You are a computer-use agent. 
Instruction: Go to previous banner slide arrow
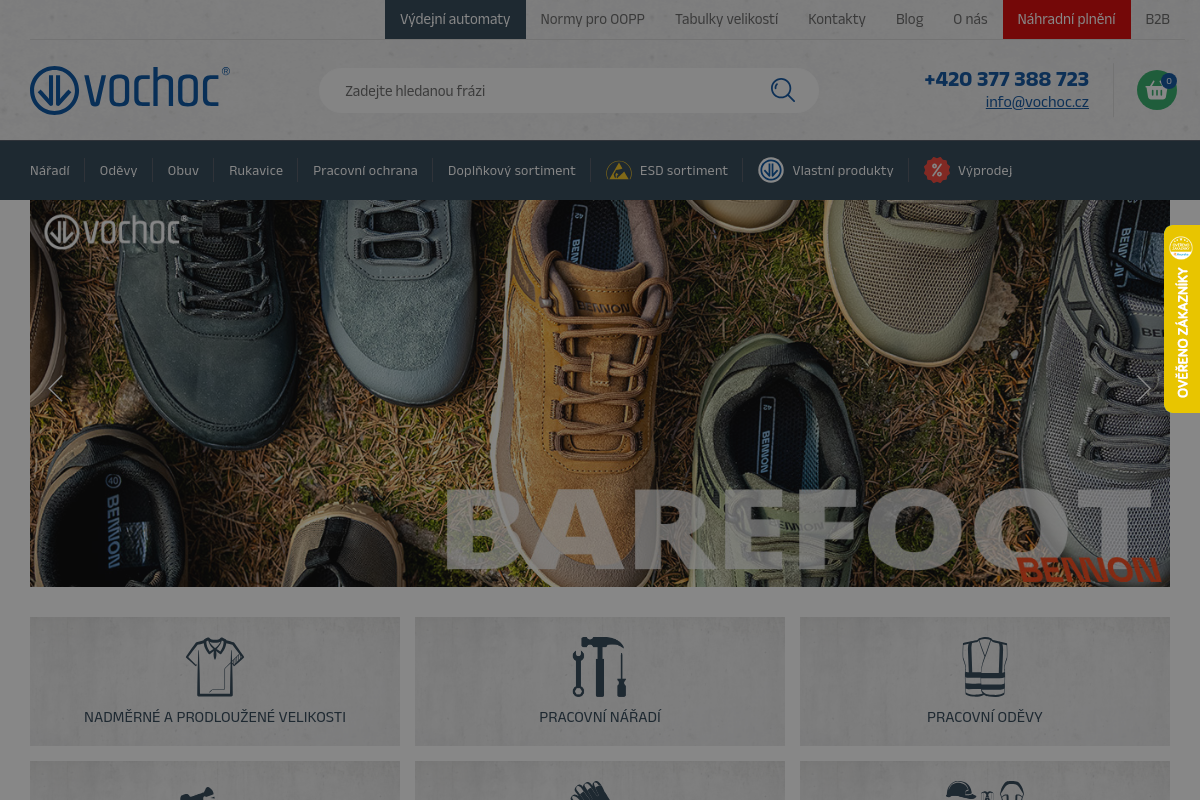[56, 388]
